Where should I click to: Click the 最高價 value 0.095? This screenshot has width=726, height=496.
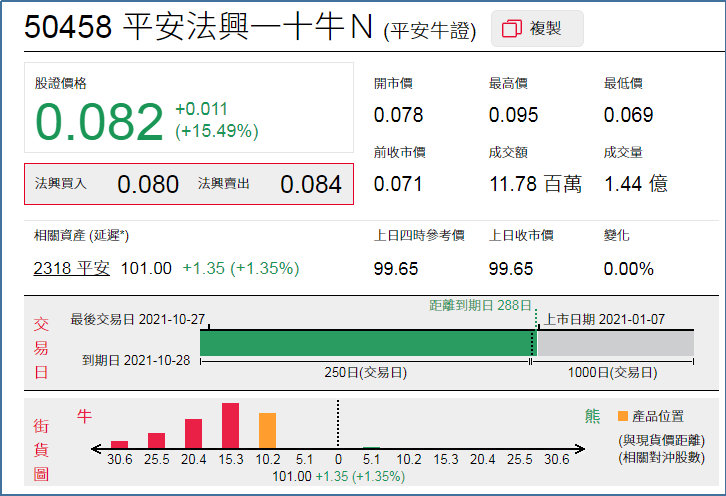click(513, 115)
